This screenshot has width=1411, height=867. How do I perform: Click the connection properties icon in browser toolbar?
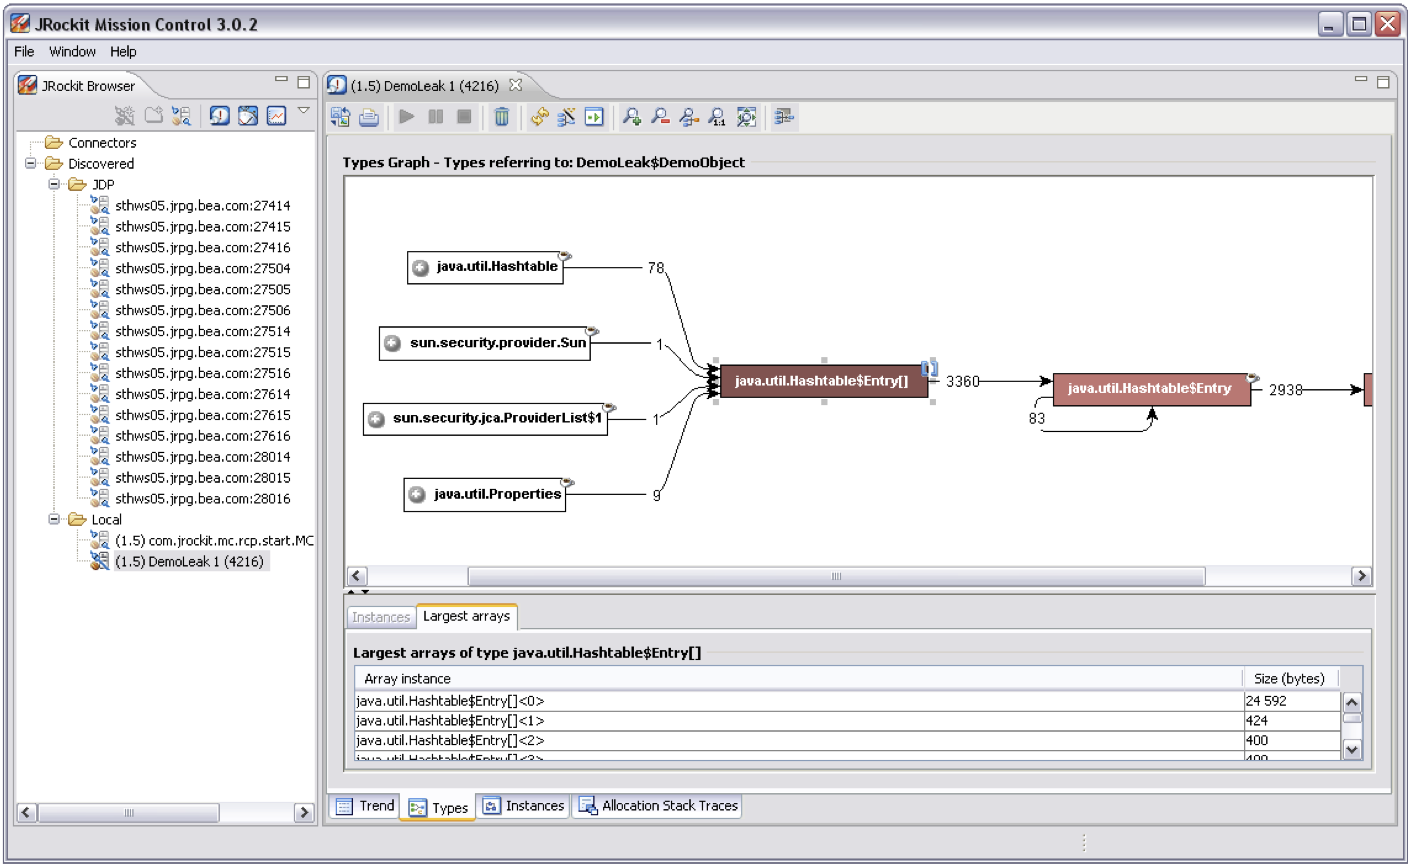[181, 116]
